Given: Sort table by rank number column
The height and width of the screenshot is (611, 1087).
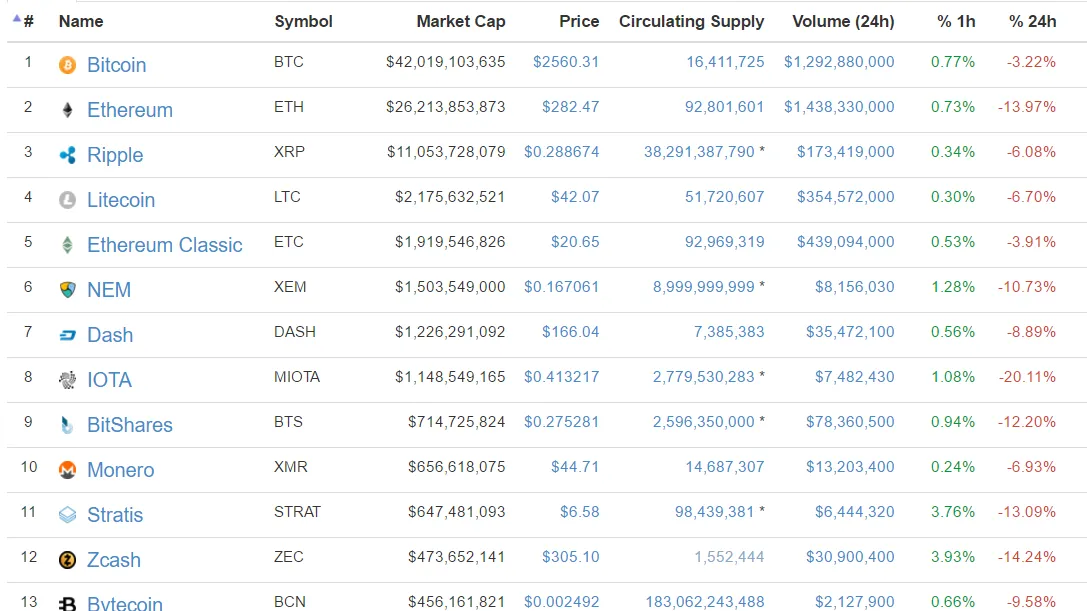Looking at the screenshot, I should tap(28, 21).
